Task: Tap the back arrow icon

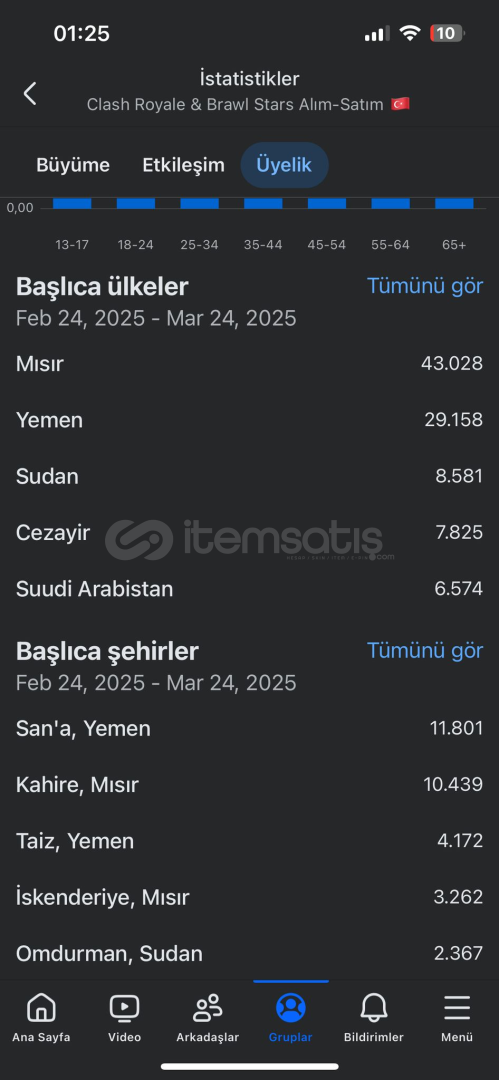Action: (30, 93)
